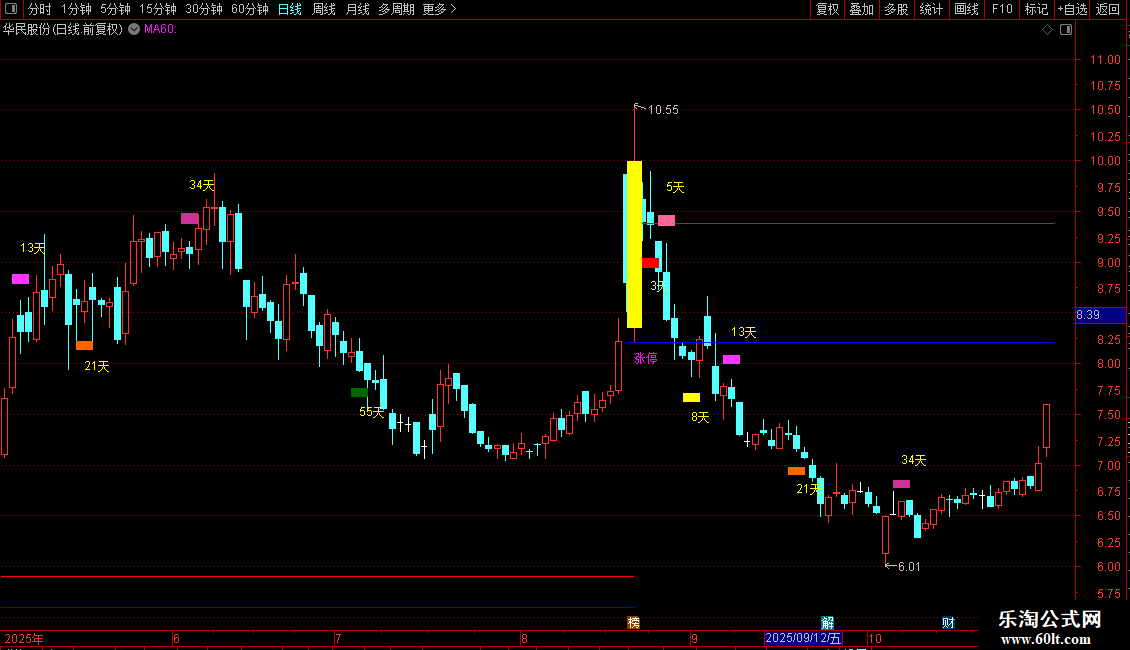The height and width of the screenshot is (650, 1130).
Task: Click the 6.01 low price label
Action: click(909, 566)
